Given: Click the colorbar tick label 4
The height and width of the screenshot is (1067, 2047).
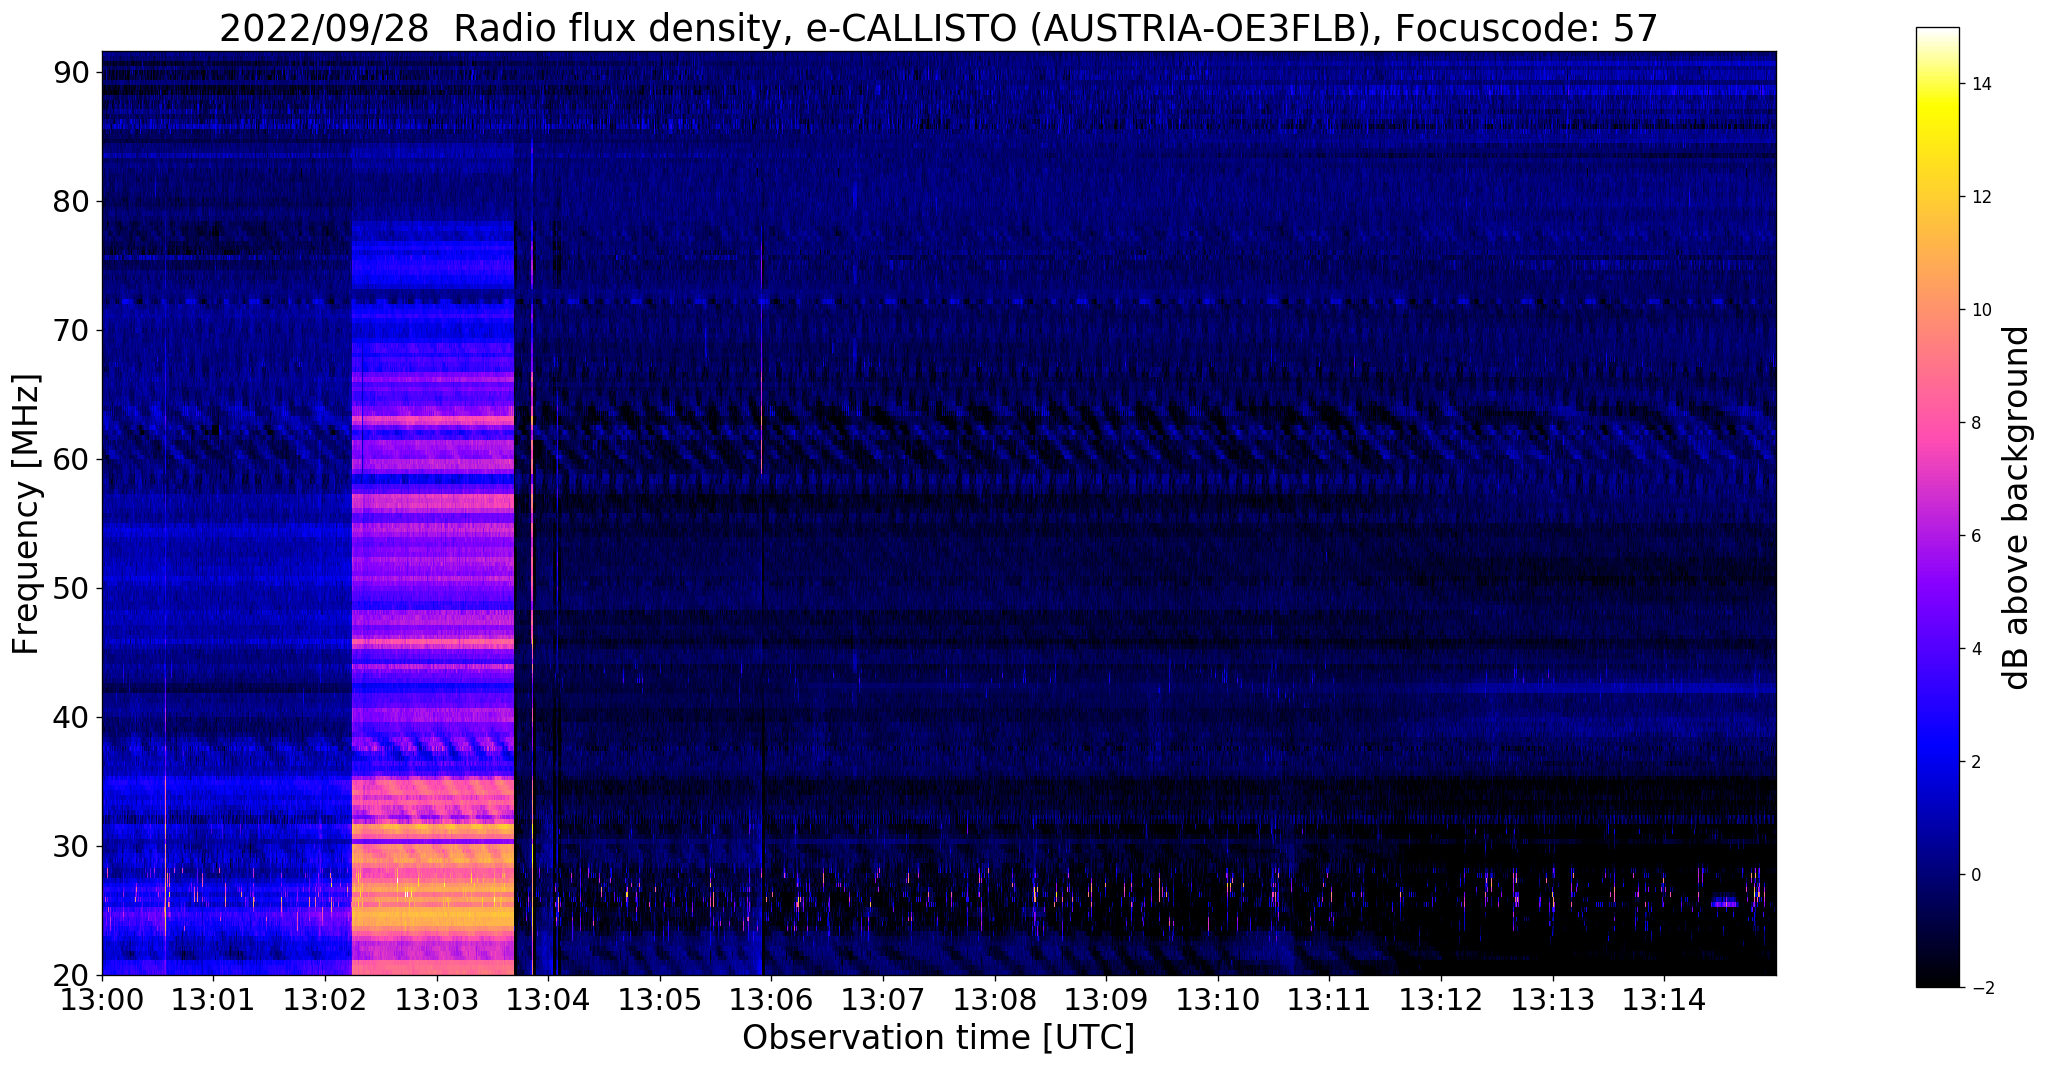Looking at the screenshot, I should click(x=1975, y=649).
